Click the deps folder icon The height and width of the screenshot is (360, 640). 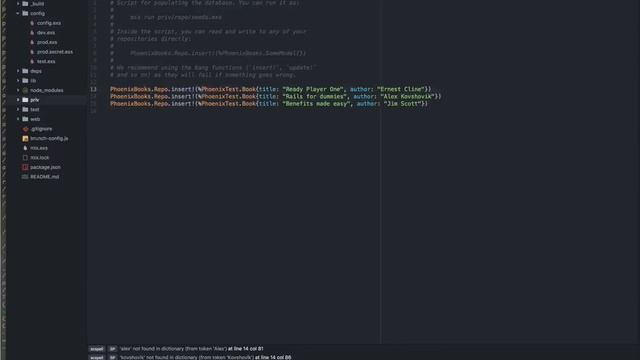click(x=25, y=71)
